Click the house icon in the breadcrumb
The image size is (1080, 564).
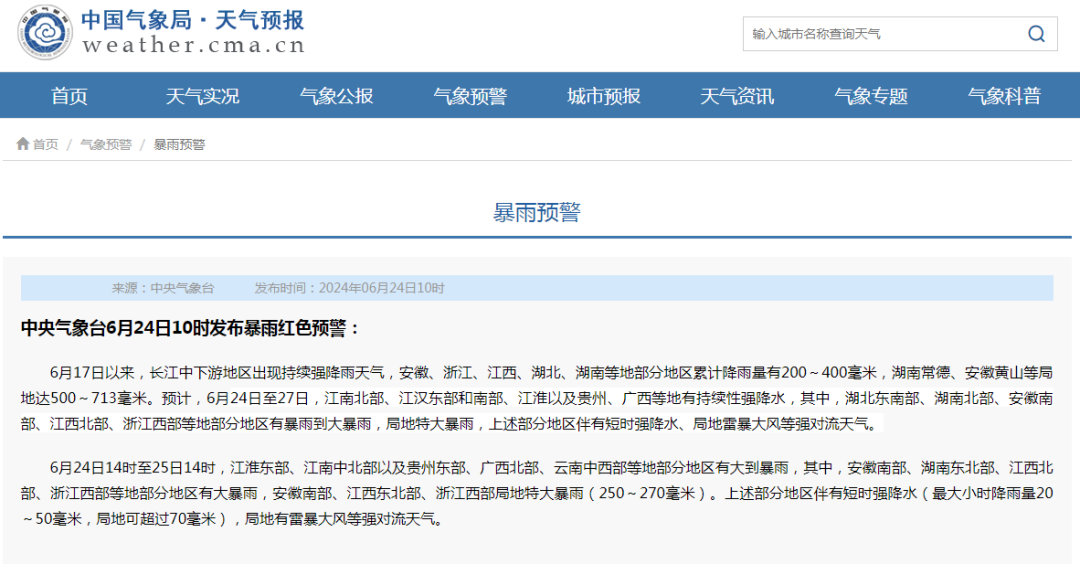click(22, 144)
